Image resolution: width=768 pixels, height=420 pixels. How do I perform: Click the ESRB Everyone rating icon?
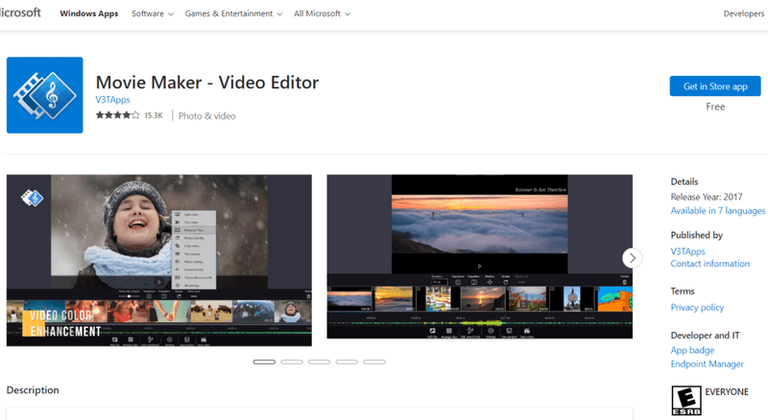point(686,400)
